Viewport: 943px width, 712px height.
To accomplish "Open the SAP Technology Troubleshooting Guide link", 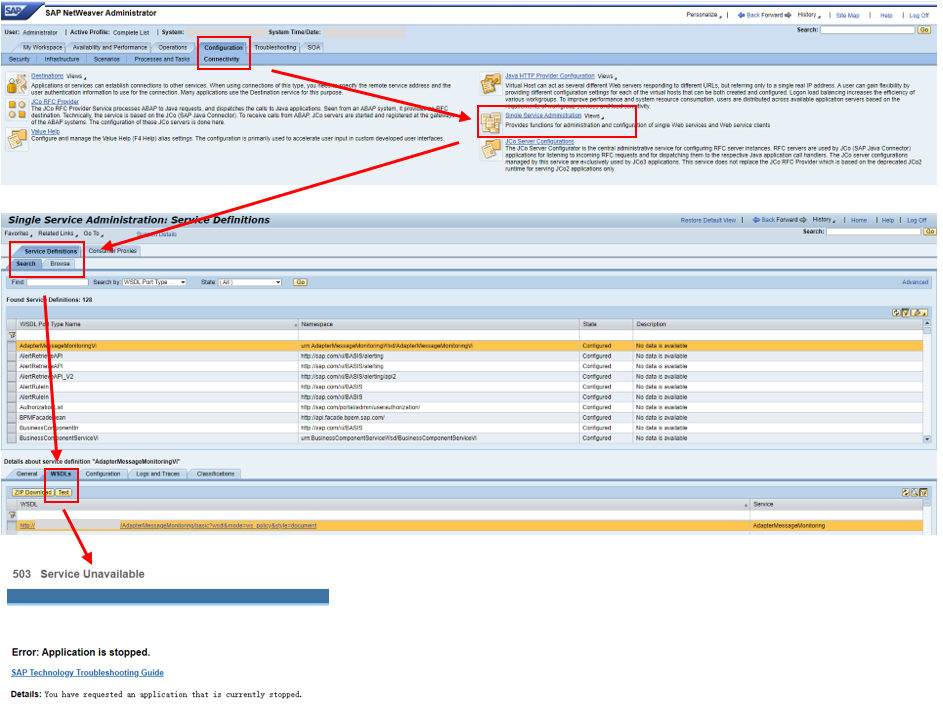I will click(87, 672).
